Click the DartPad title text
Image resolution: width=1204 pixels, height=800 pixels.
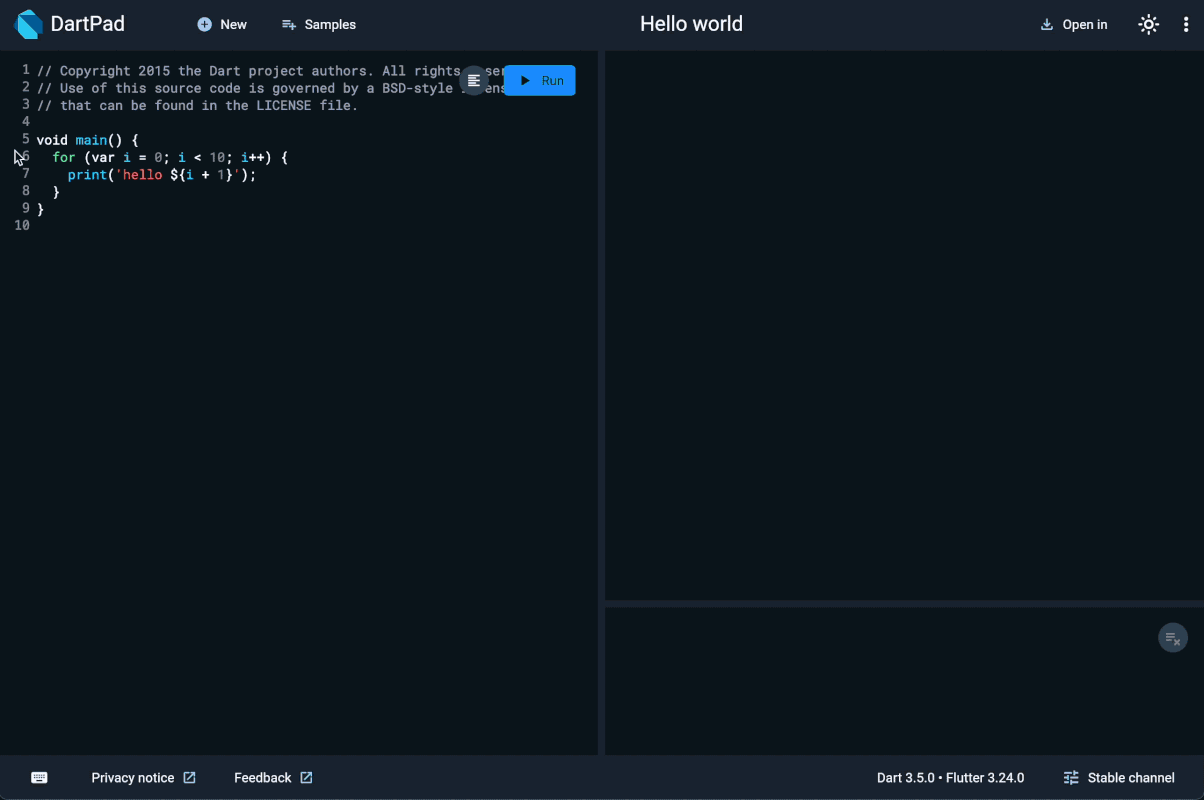88,24
